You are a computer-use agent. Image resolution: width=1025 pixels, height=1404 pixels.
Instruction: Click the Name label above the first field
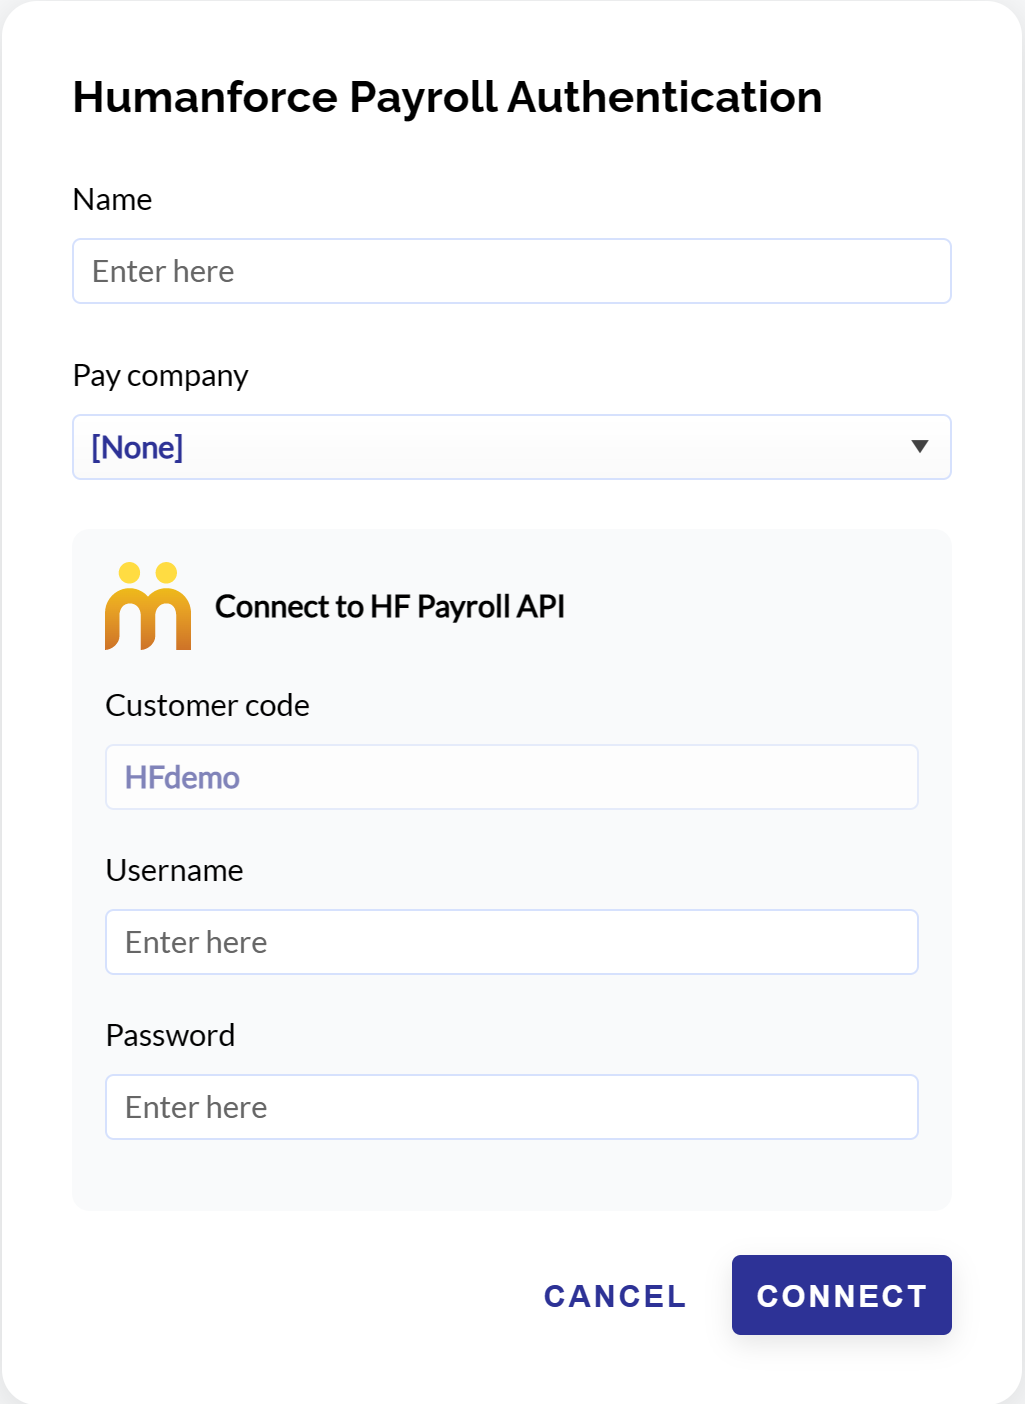112,199
